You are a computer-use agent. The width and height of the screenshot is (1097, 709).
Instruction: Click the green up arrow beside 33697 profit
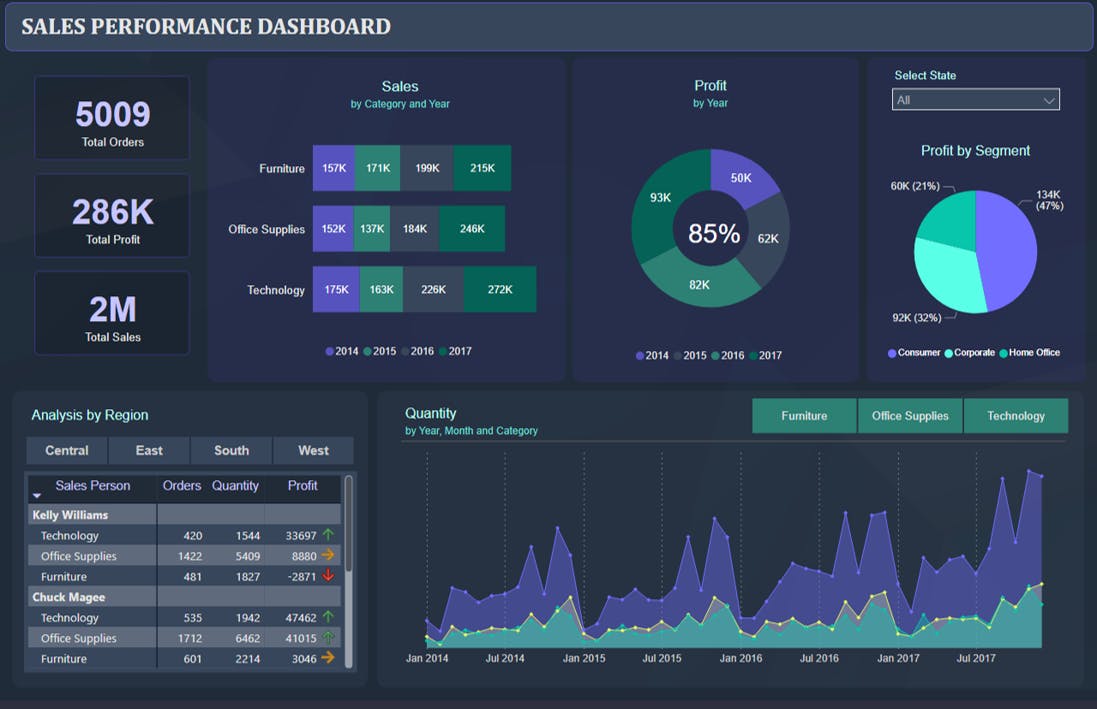328,535
